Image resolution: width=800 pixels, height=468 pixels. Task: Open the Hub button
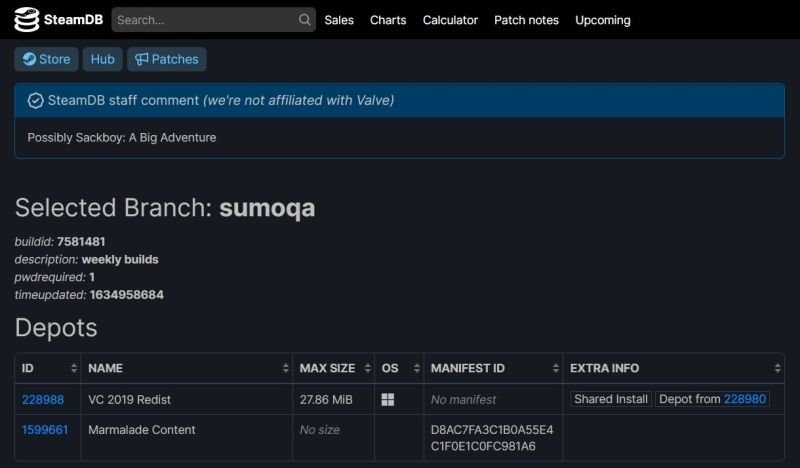102,59
